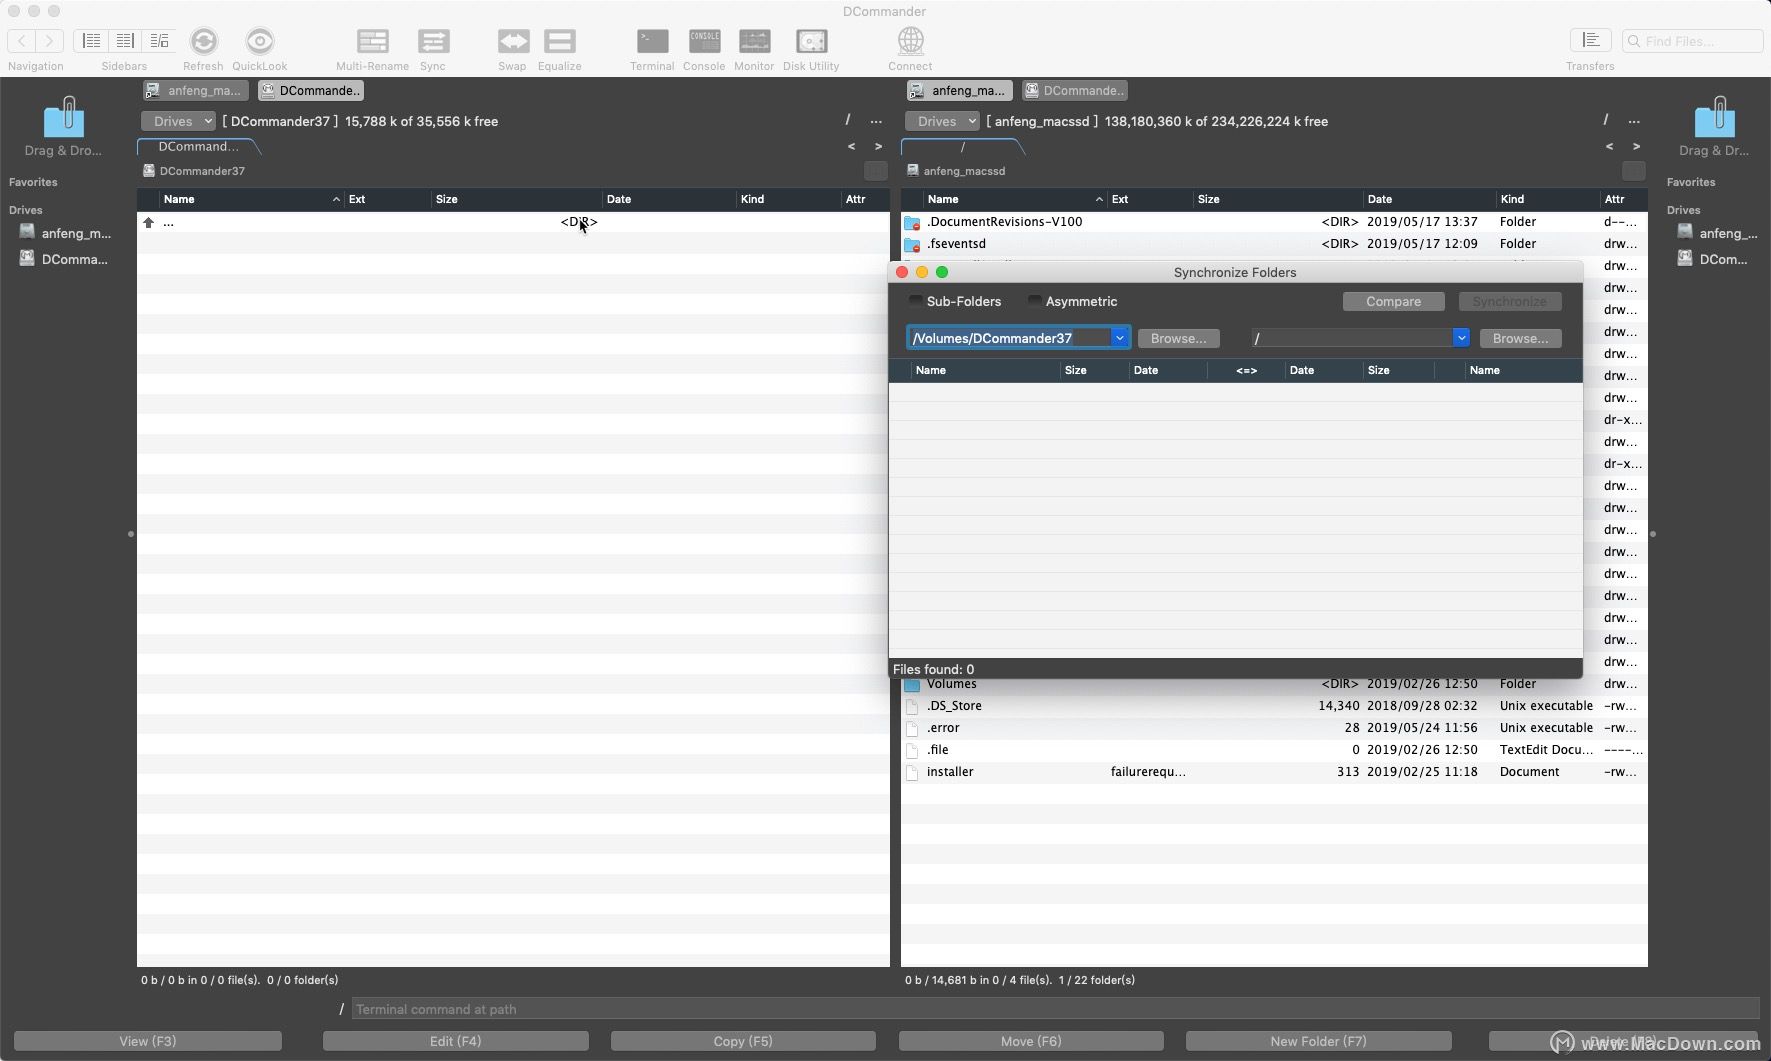Click the right Drag & Drop clip icon
The image size is (1771, 1061).
(1714, 117)
